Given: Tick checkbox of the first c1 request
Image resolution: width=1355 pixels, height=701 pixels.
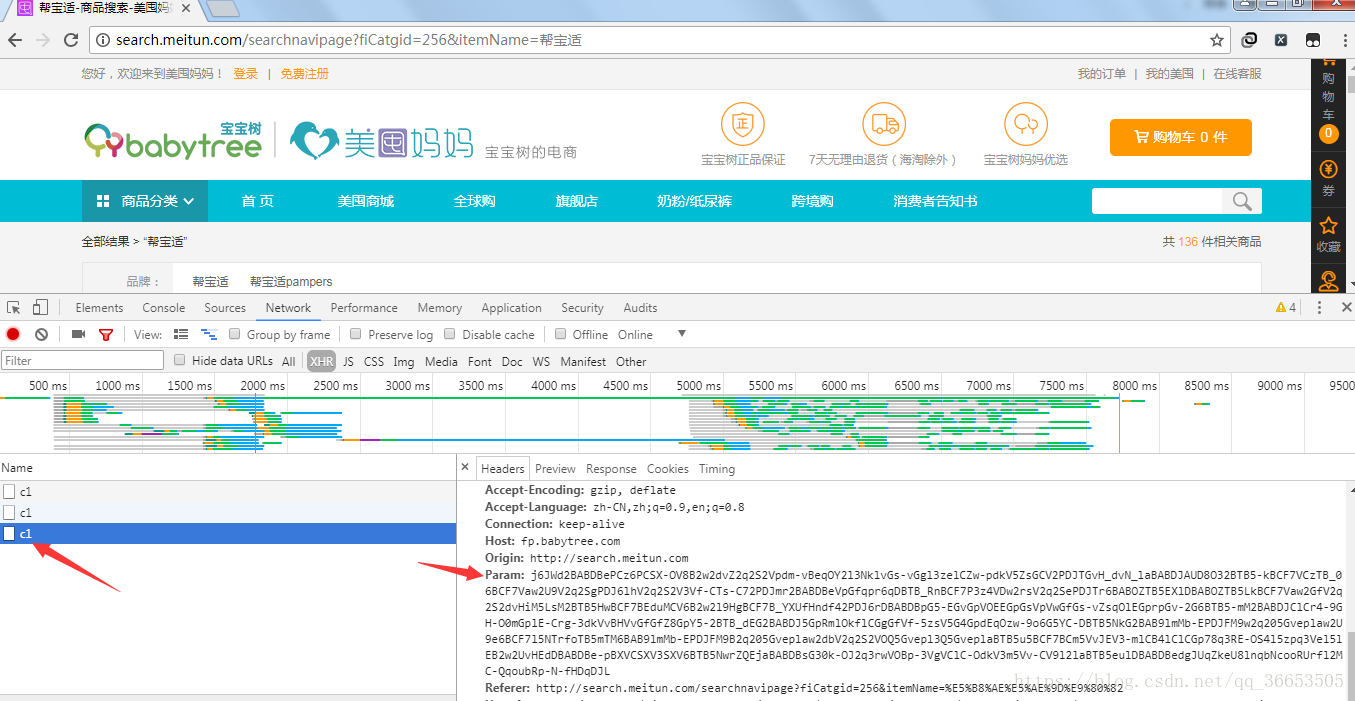Looking at the screenshot, I should tap(9, 491).
